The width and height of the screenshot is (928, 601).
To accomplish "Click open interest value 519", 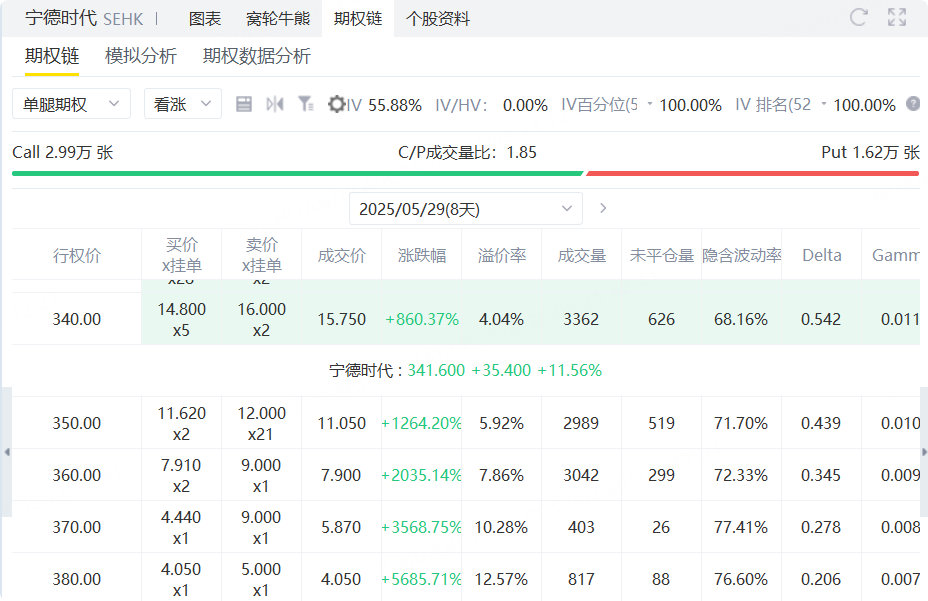I will pyautogui.click(x=661, y=423).
